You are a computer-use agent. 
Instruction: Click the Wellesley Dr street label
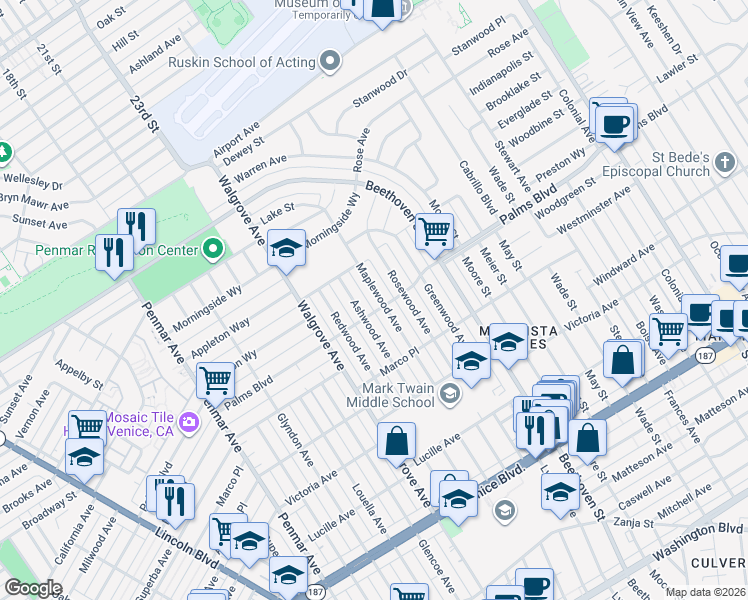tap(33, 182)
